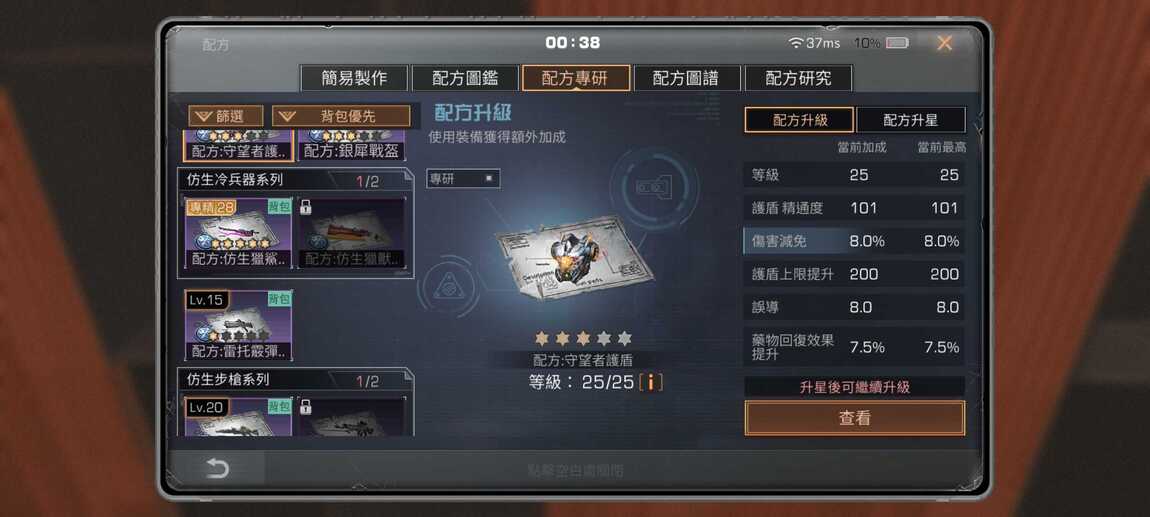
Task: Select the locked 仿生獵獸 recipe card
Action: (352, 232)
